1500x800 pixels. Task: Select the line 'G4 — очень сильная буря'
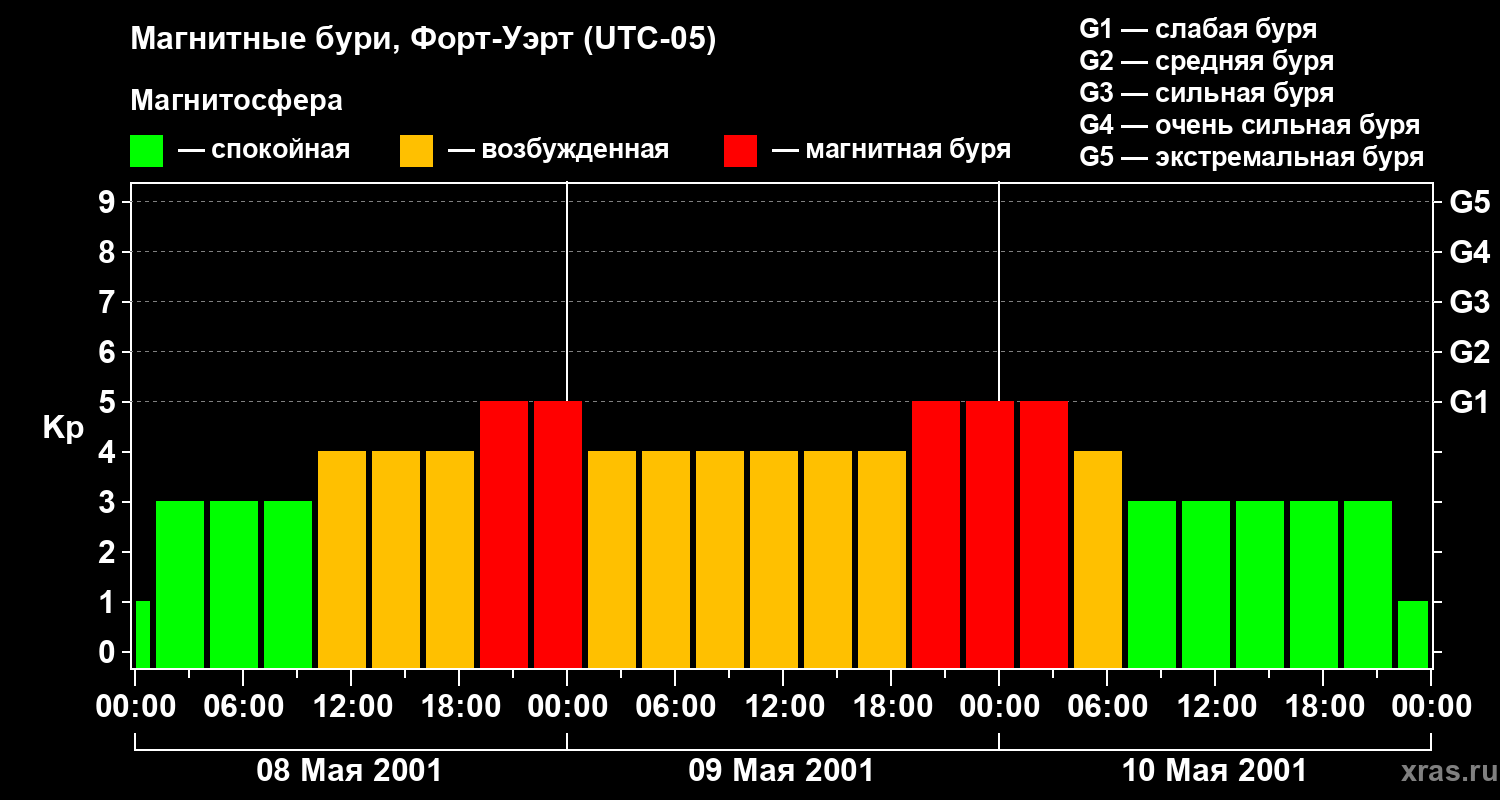click(1250, 125)
